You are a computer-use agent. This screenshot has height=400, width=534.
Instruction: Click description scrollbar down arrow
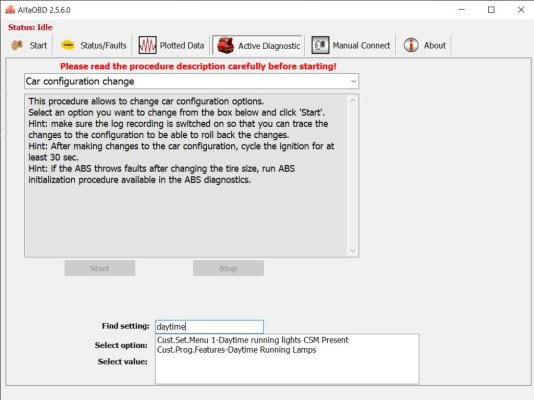(353, 251)
